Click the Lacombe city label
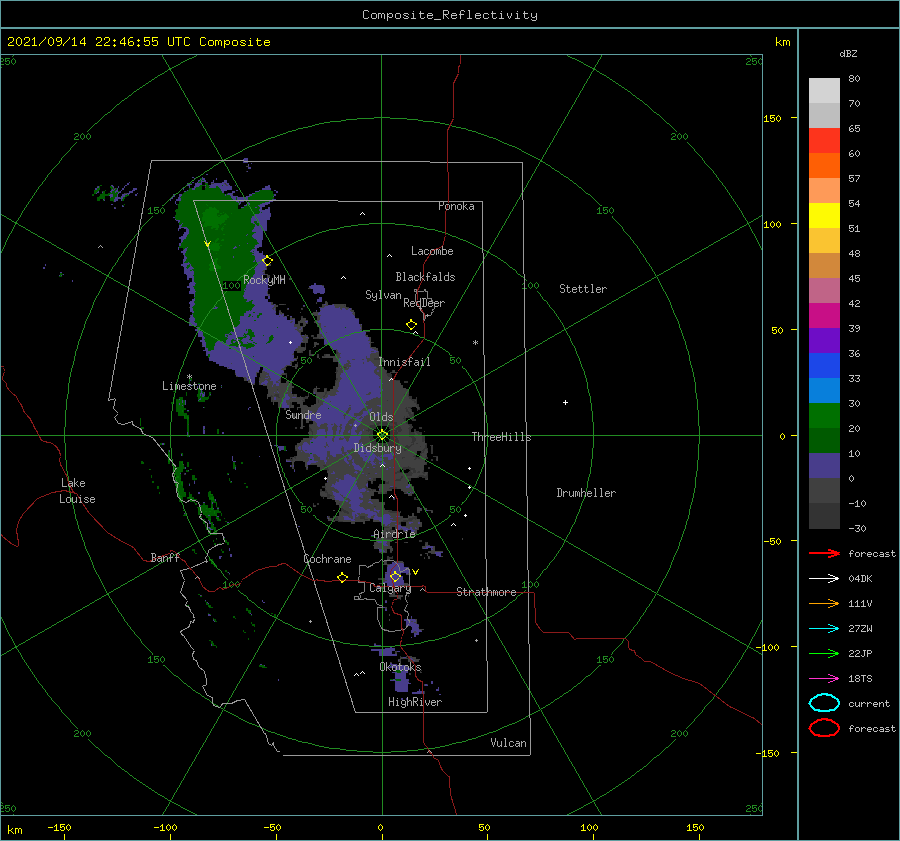The height and width of the screenshot is (841, 900). 432,251
